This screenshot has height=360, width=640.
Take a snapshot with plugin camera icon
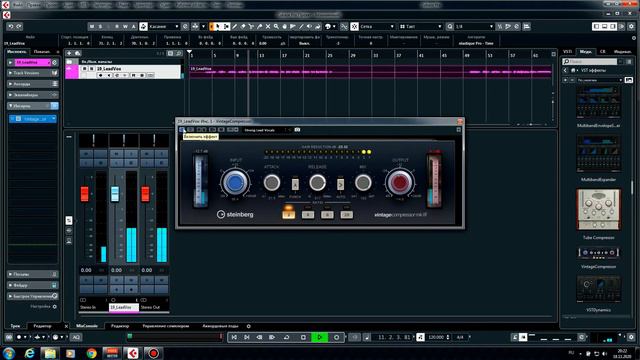click(x=297, y=130)
